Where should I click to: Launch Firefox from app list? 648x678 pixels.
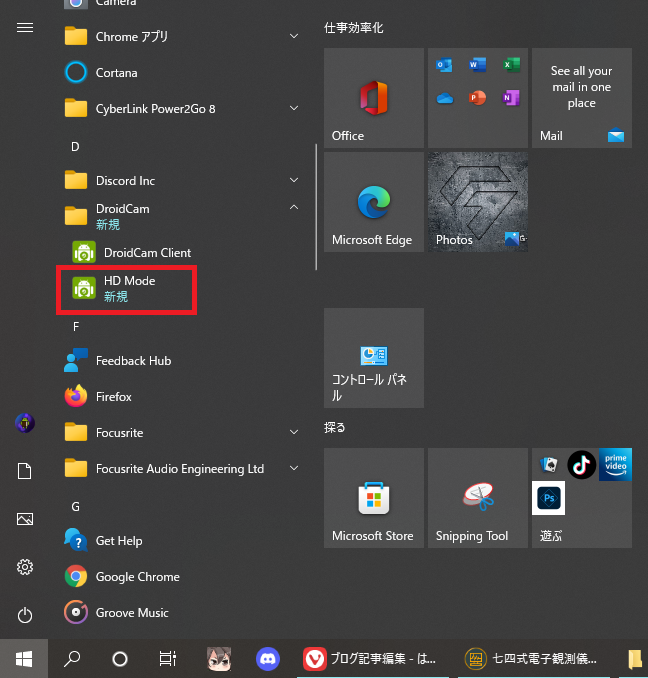coord(181,397)
